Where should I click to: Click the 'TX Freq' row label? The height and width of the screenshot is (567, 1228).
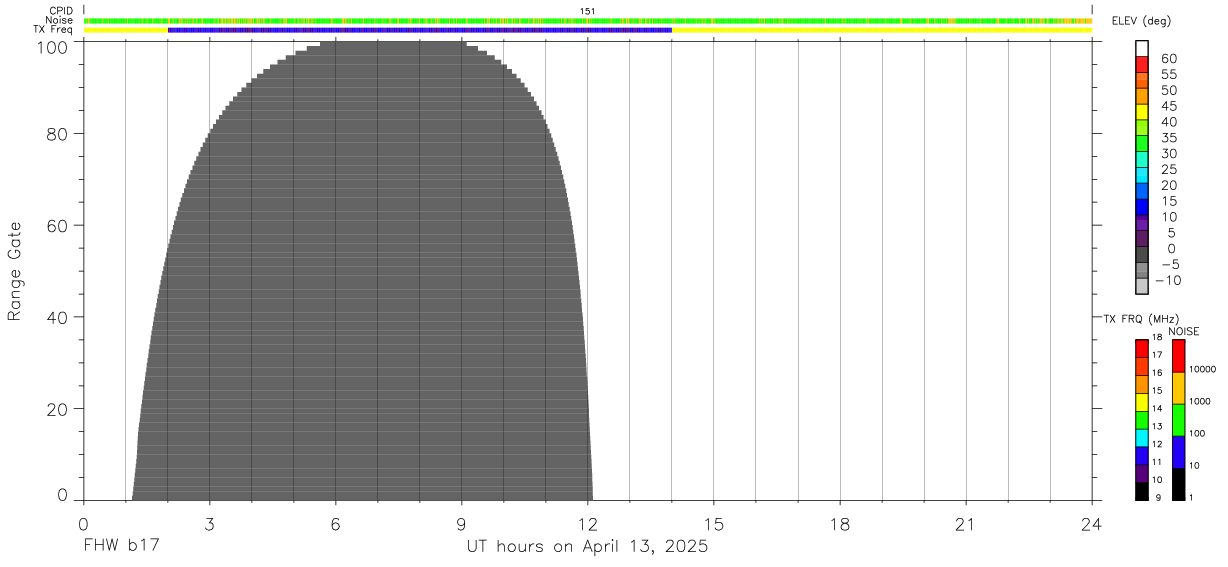(x=55, y=30)
